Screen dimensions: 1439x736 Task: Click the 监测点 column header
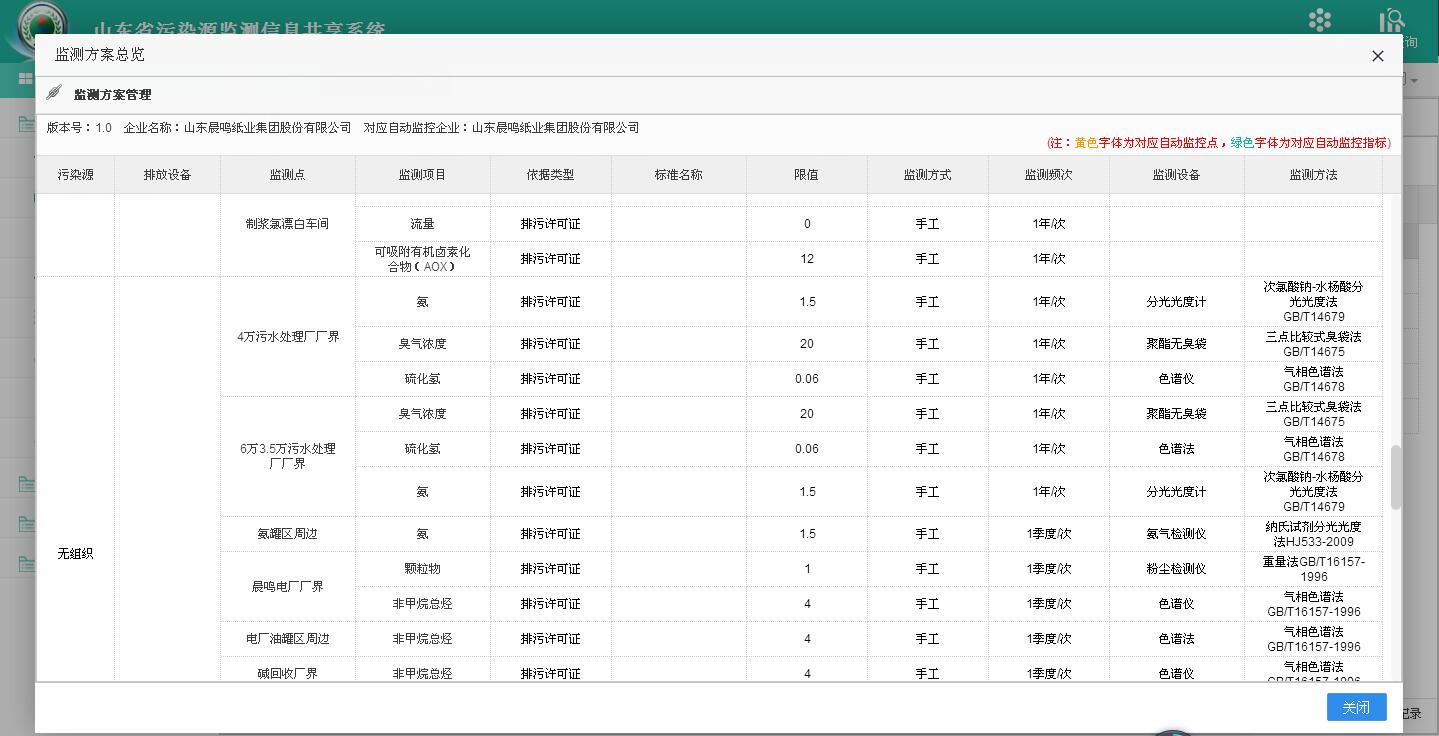tap(287, 175)
